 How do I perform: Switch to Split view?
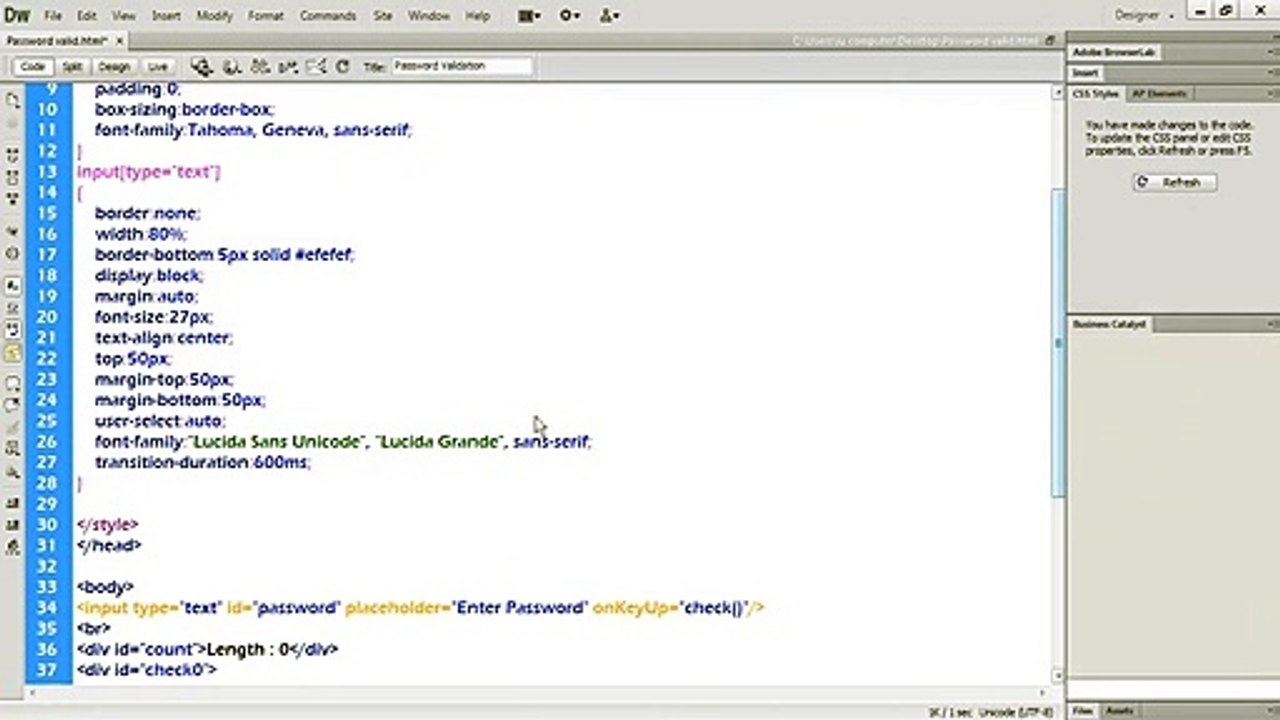click(x=72, y=67)
